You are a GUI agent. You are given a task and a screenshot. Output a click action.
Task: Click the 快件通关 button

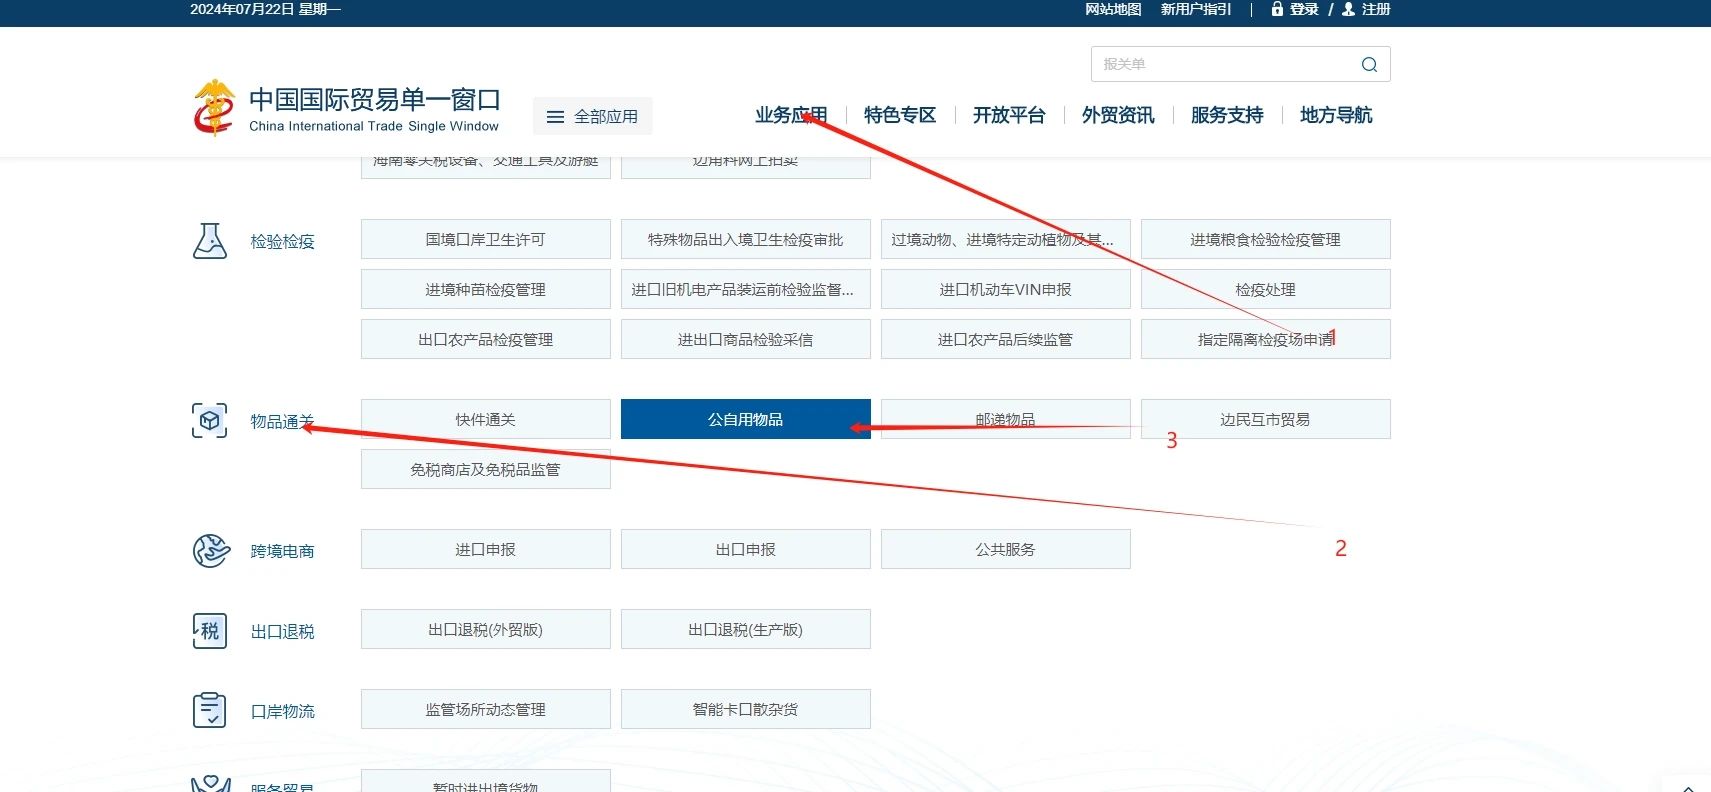coord(485,419)
